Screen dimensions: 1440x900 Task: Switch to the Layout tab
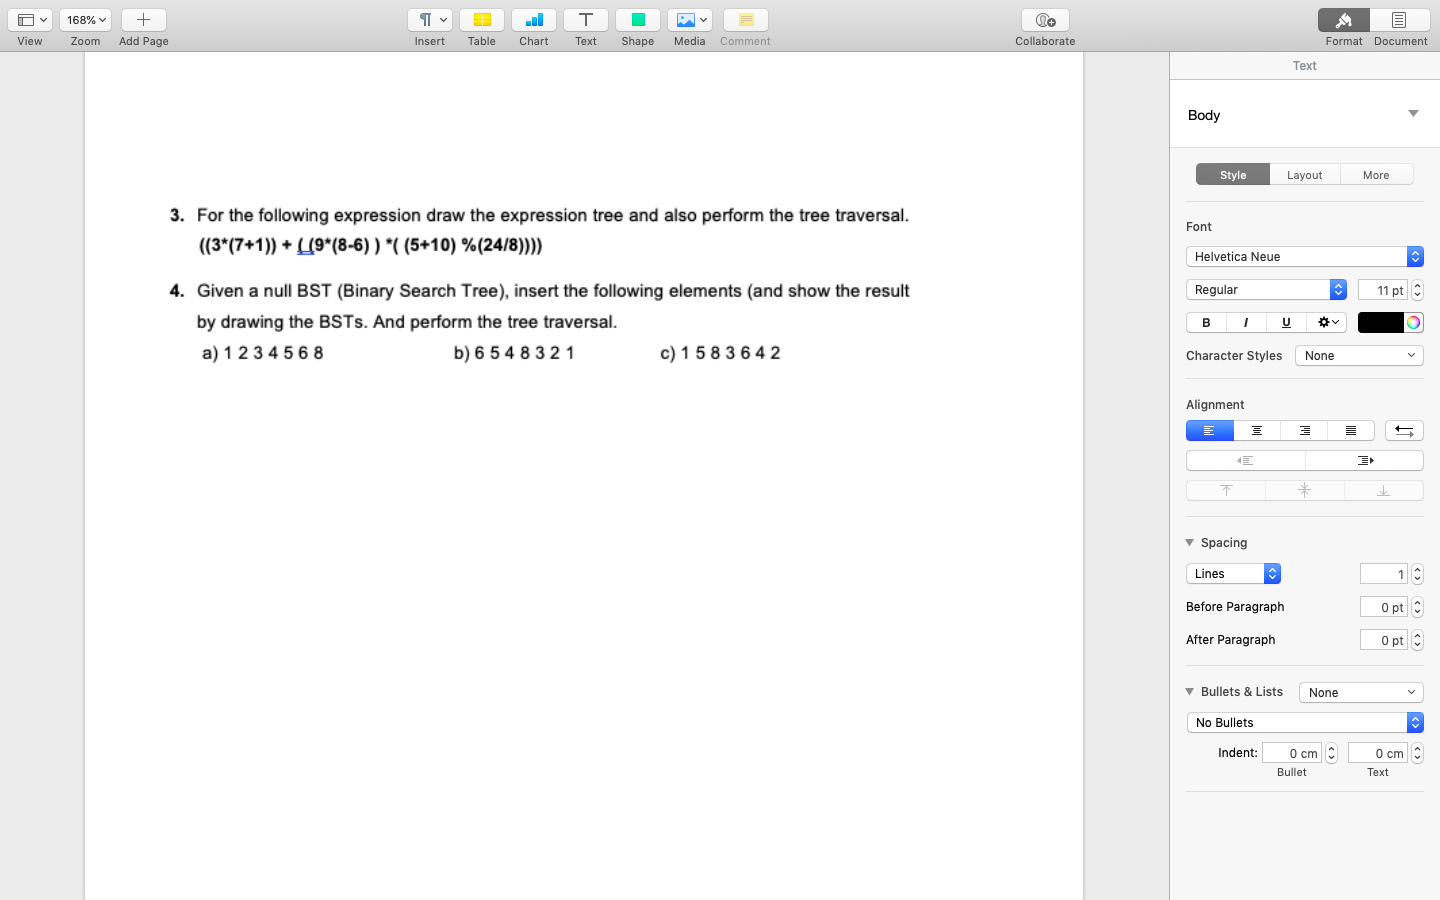(x=1304, y=174)
